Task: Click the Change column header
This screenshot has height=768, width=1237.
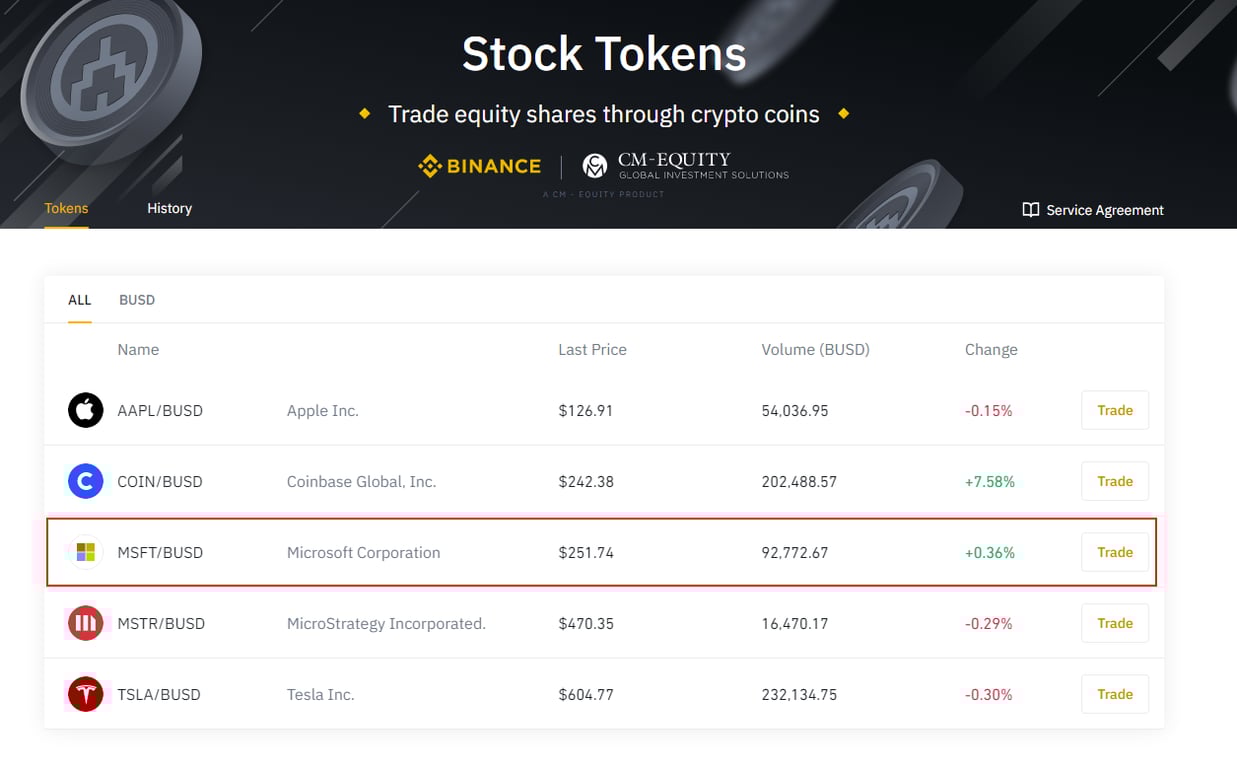Action: 990,350
